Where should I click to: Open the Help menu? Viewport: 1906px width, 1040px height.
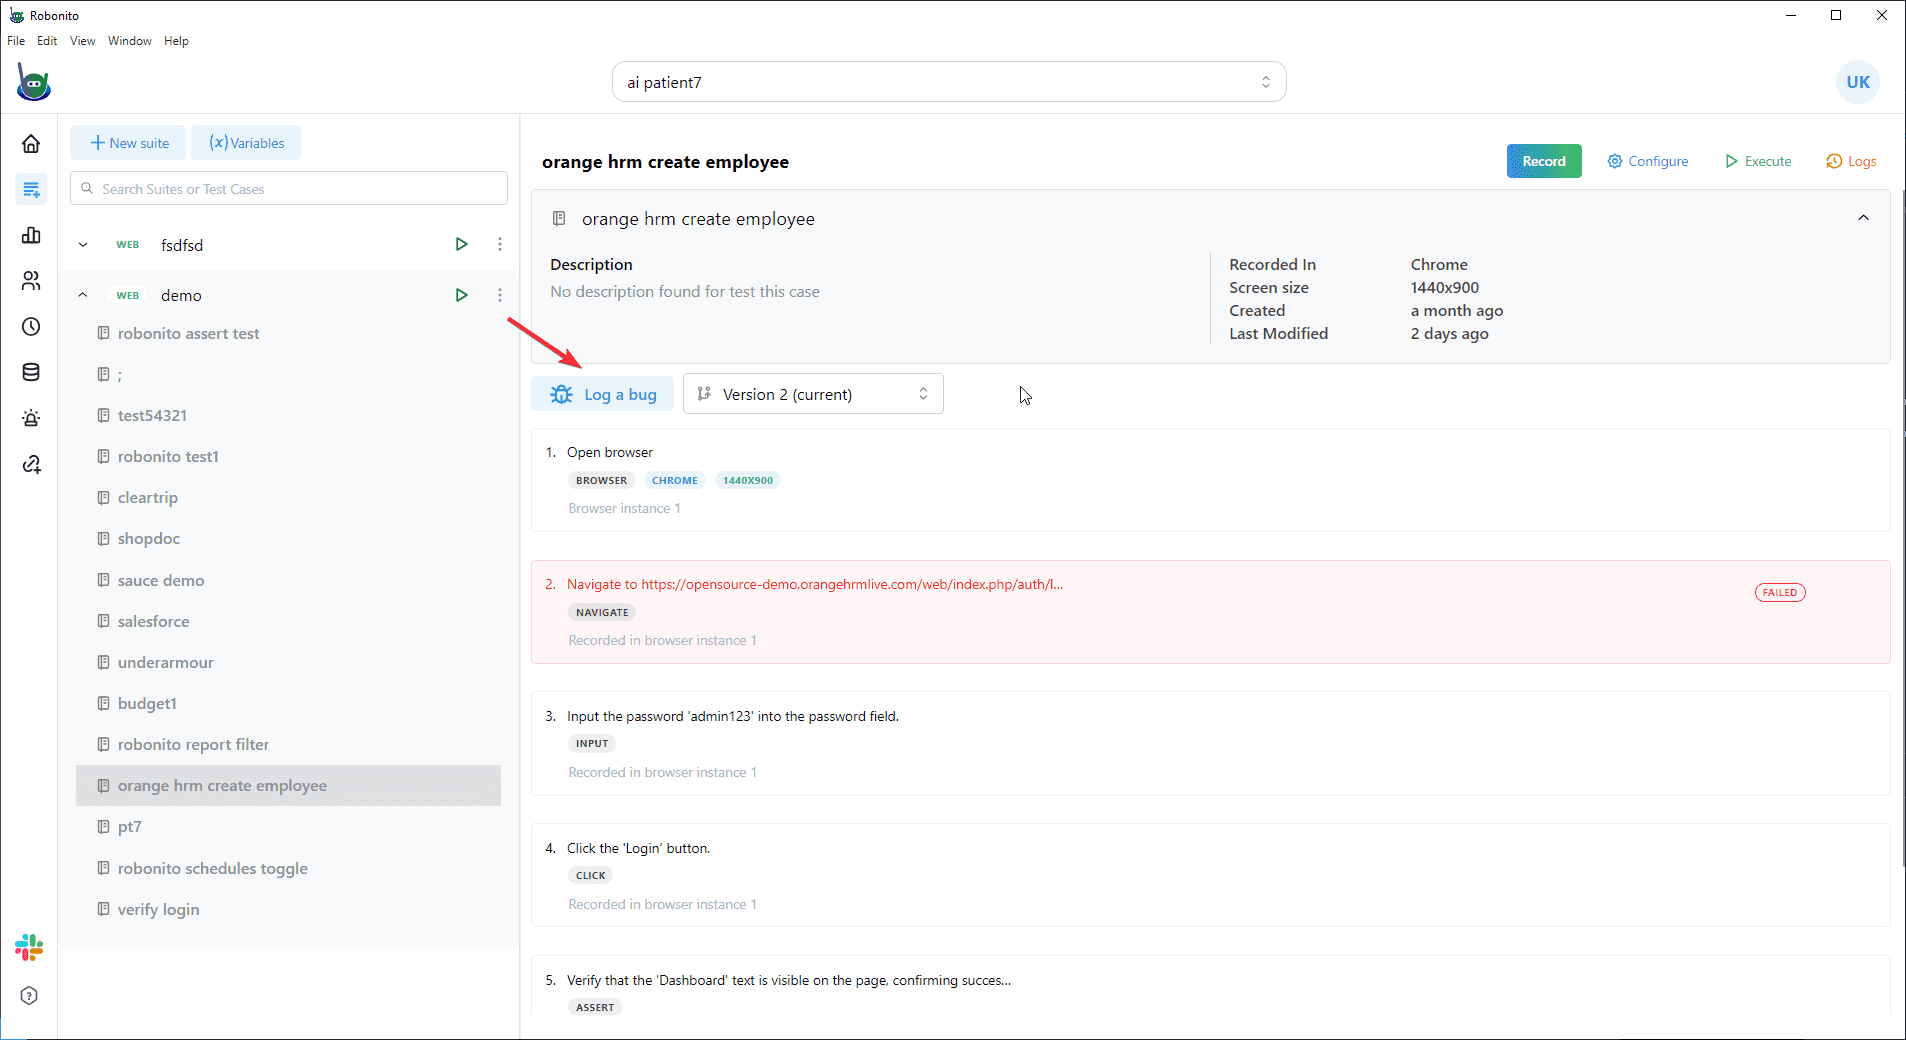point(176,41)
